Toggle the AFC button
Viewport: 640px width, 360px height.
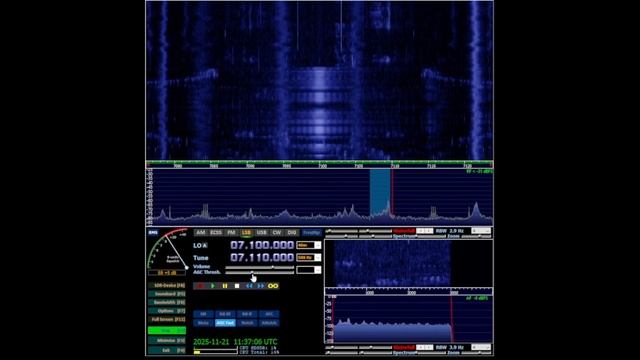(269, 314)
